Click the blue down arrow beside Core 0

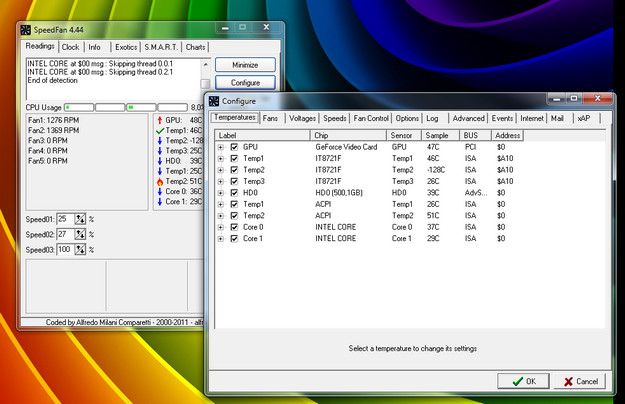coord(159,192)
